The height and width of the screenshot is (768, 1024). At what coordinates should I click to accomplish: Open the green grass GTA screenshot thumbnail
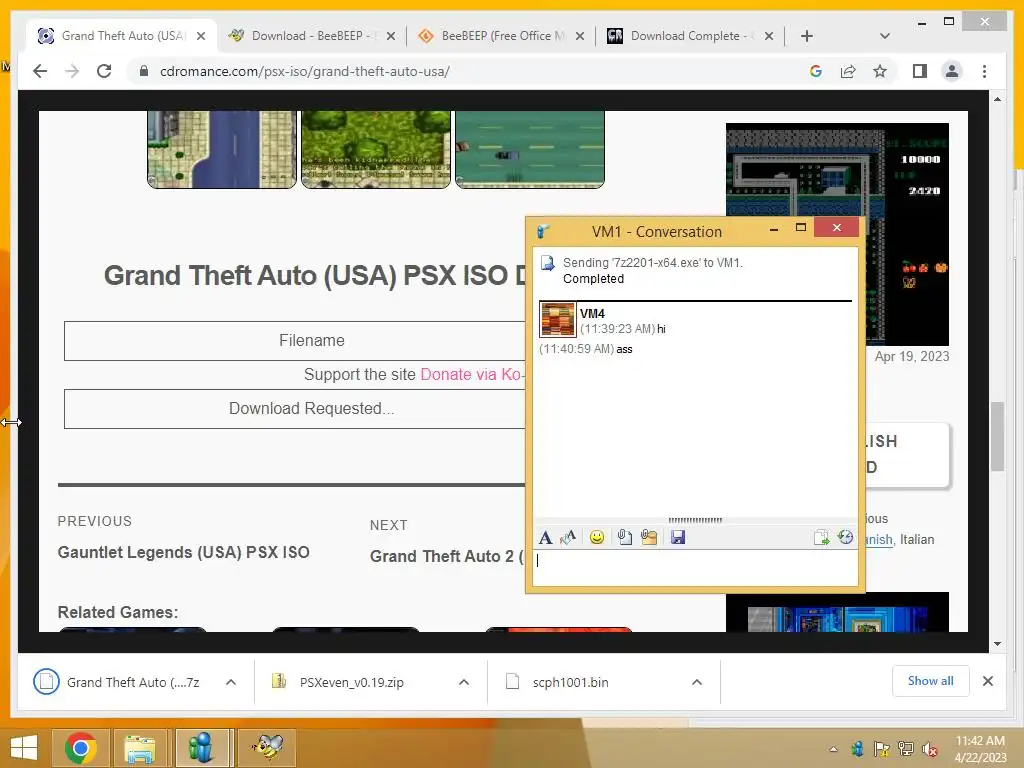point(376,149)
